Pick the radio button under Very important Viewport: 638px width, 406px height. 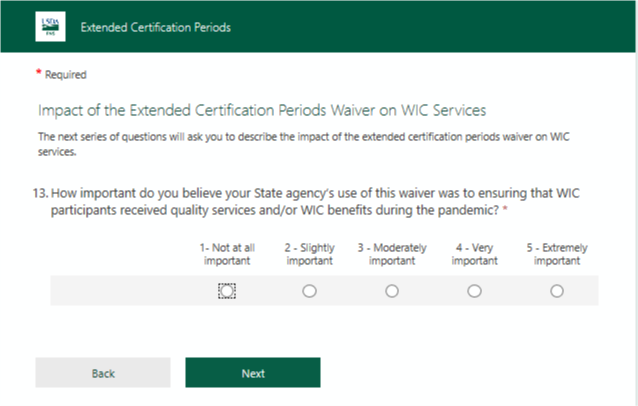coord(474,291)
